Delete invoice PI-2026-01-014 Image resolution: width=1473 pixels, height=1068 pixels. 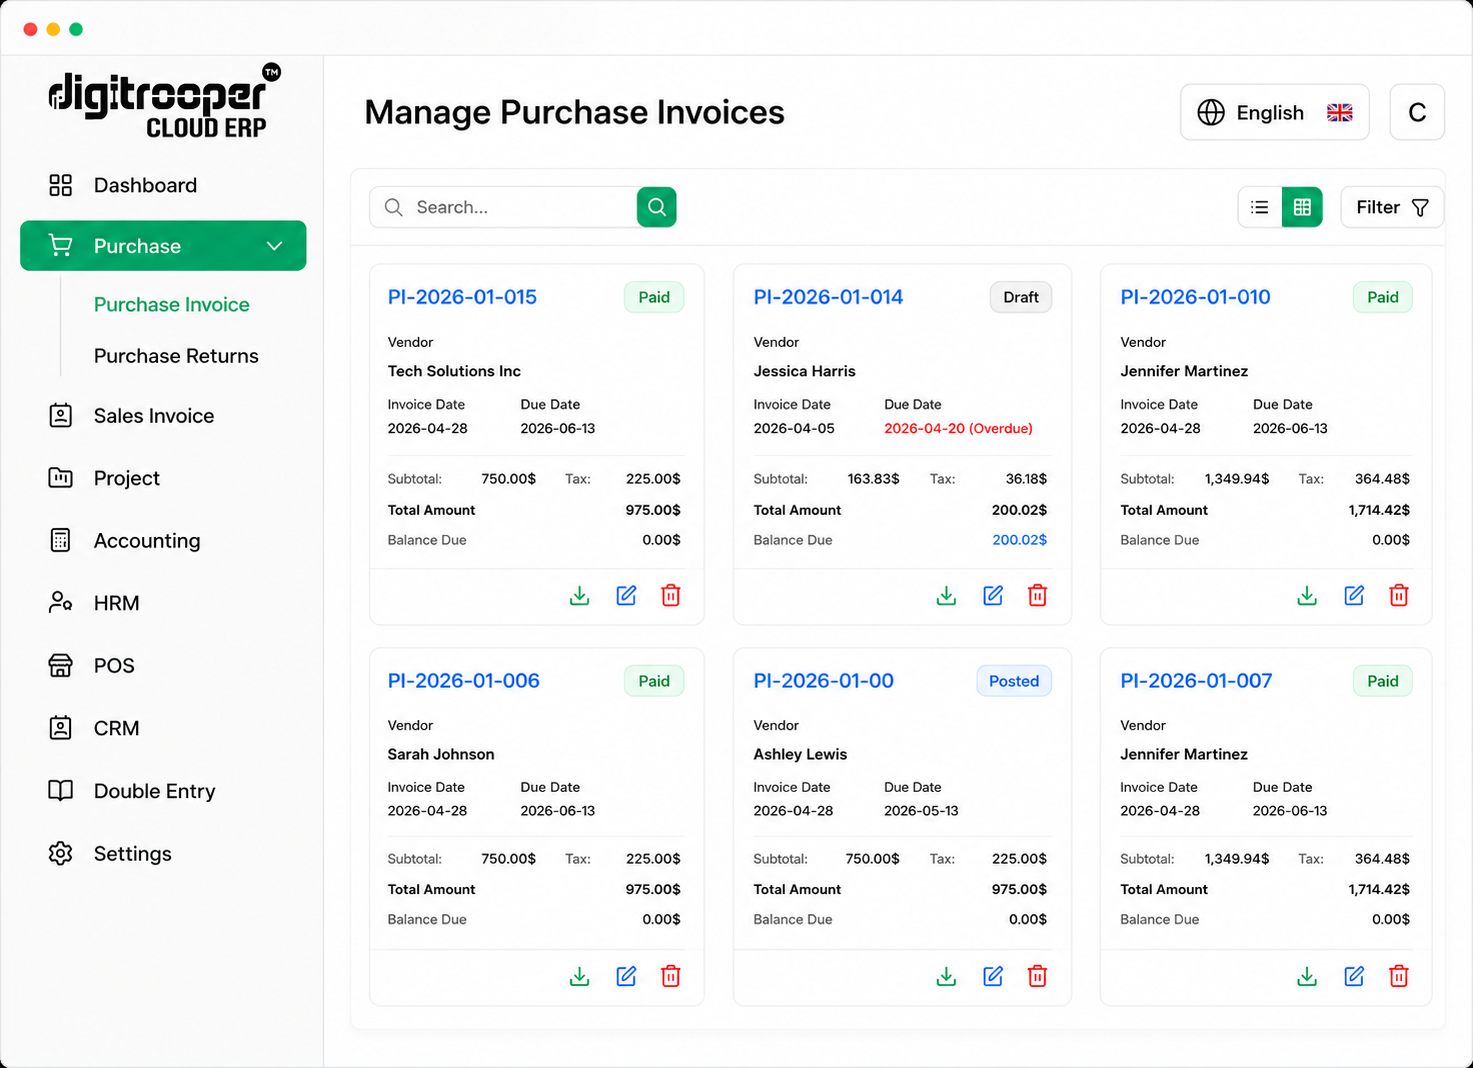click(1038, 596)
